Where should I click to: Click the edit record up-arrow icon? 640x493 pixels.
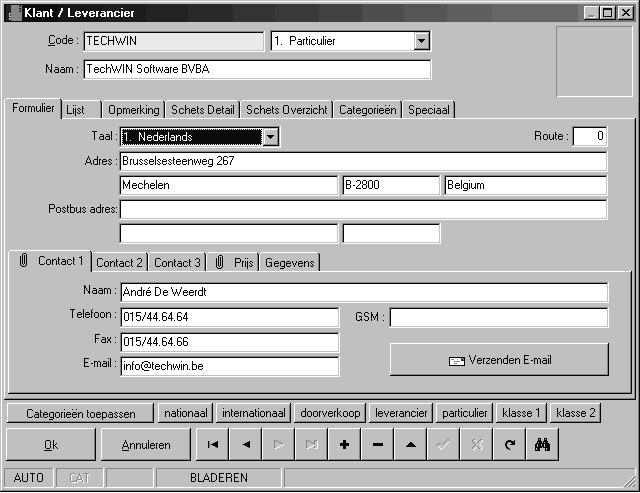click(411, 444)
